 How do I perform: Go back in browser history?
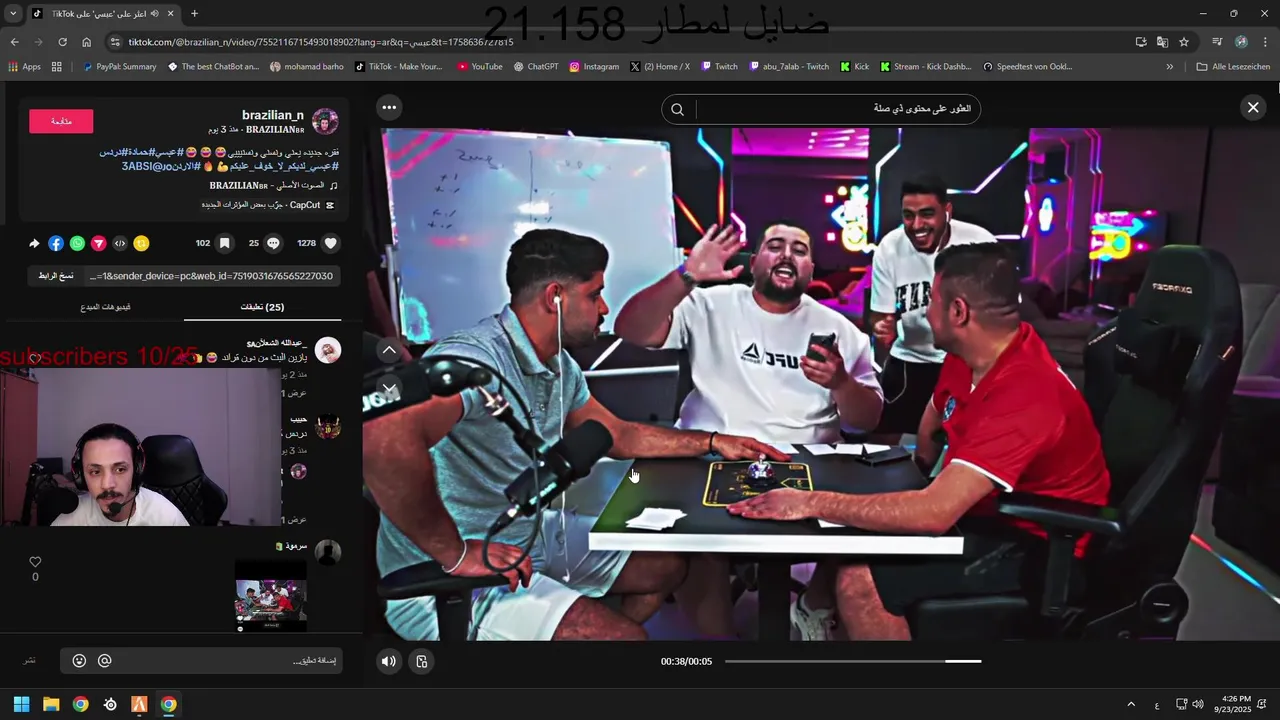tap(14, 42)
